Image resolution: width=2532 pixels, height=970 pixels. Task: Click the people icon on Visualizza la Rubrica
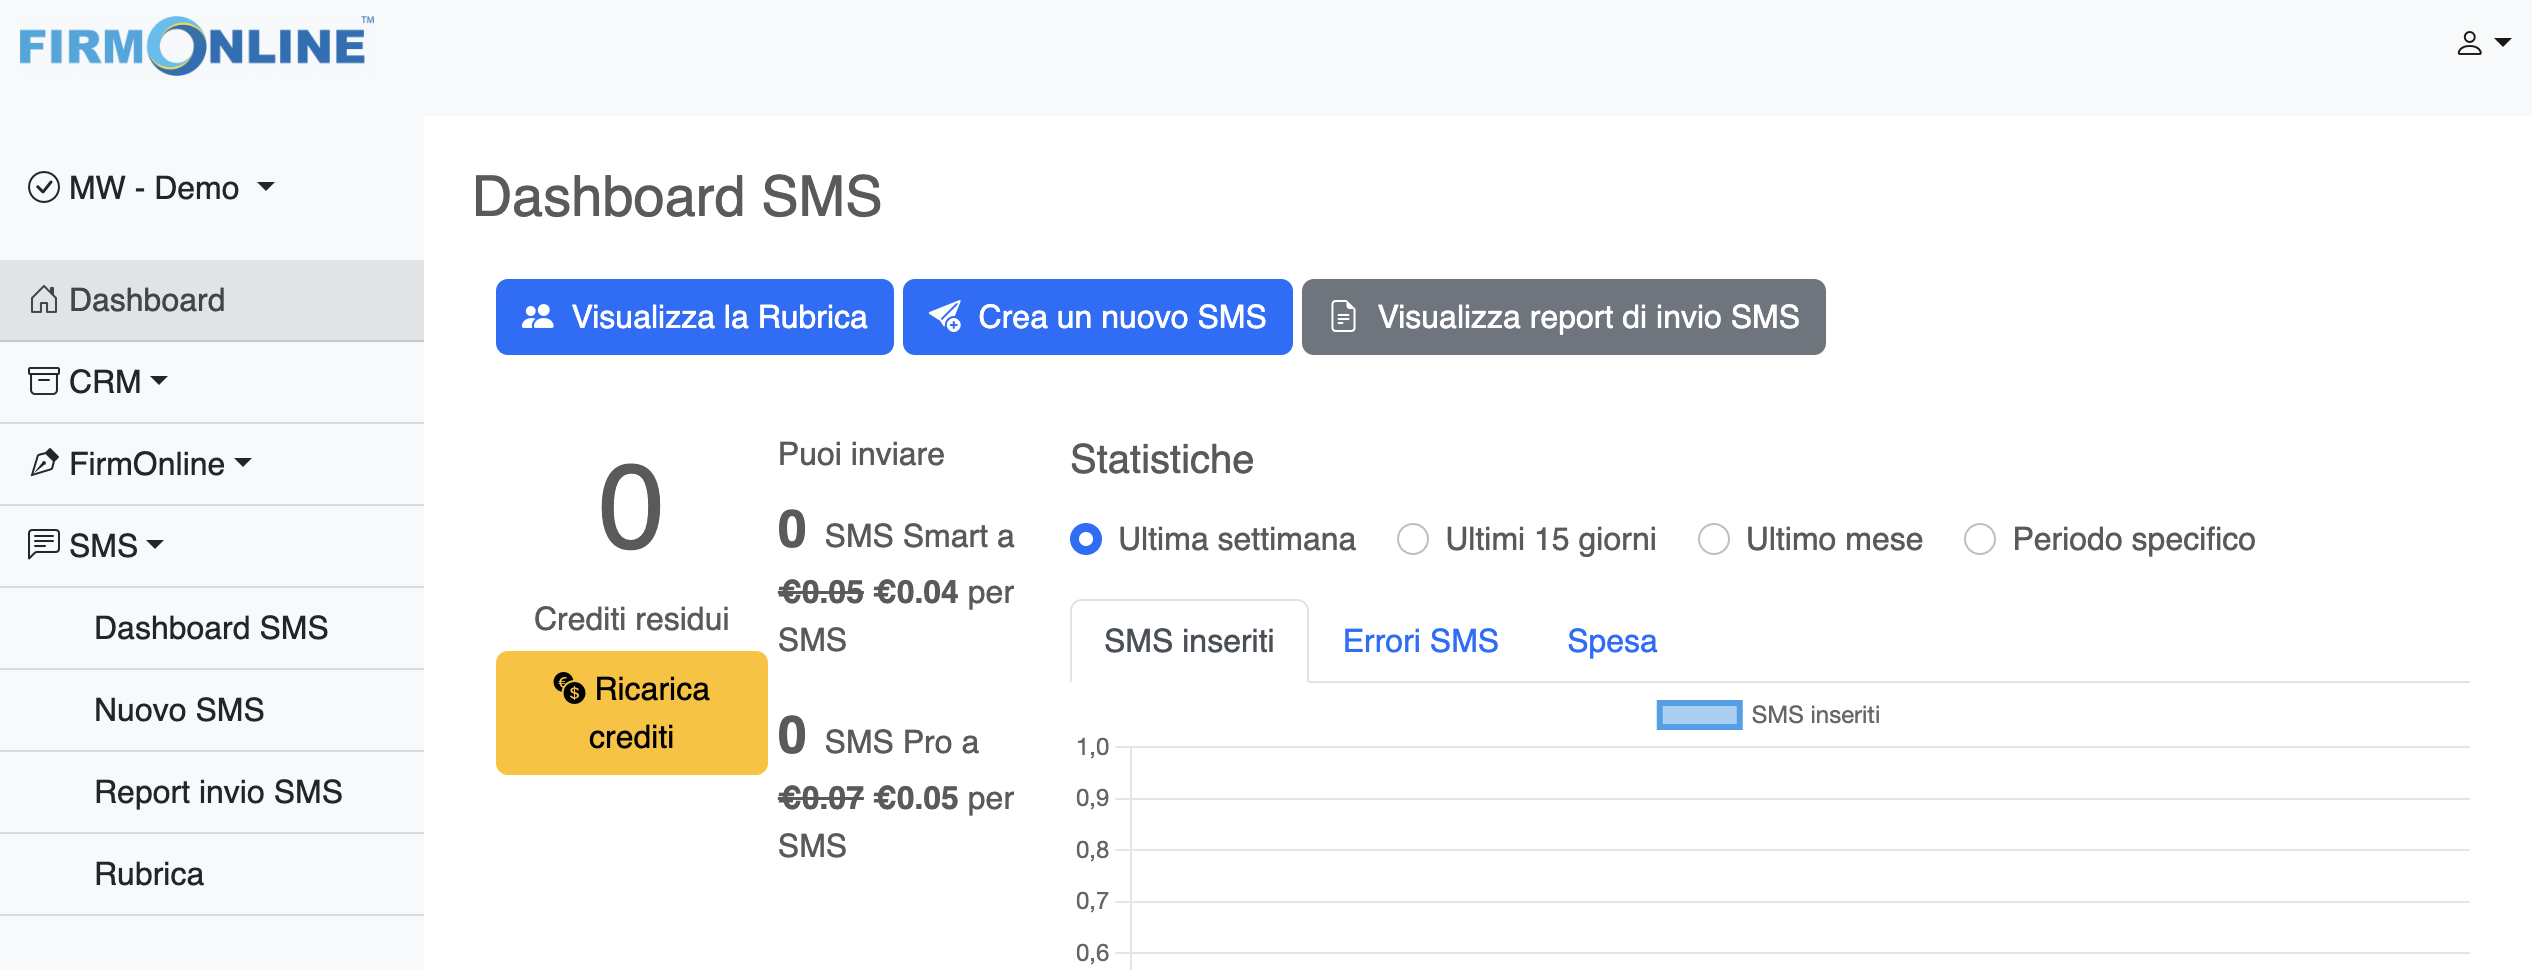point(537,317)
